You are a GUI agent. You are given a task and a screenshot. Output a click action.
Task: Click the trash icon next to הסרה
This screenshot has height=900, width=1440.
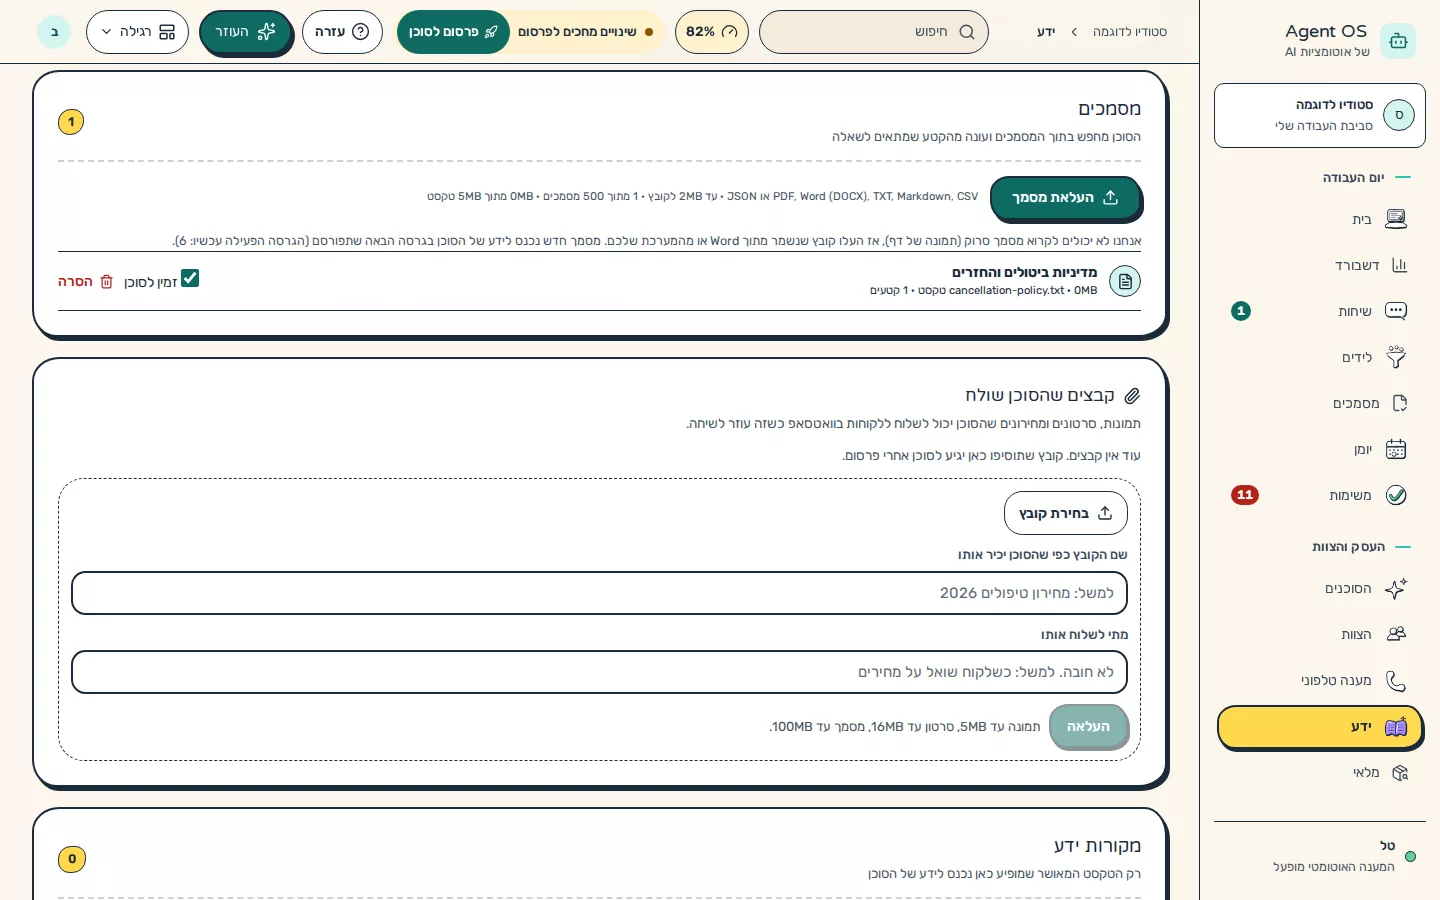106,282
